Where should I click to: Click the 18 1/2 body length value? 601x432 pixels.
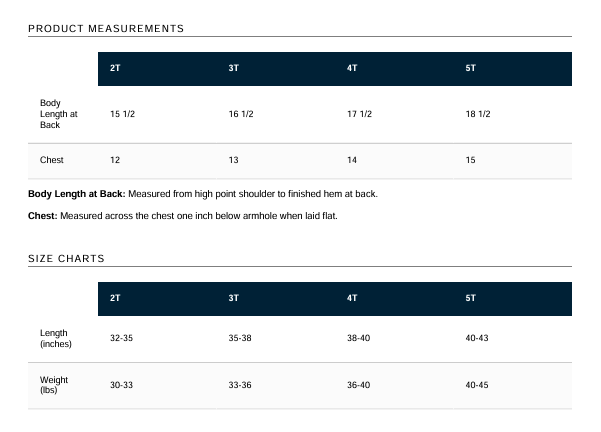478,114
